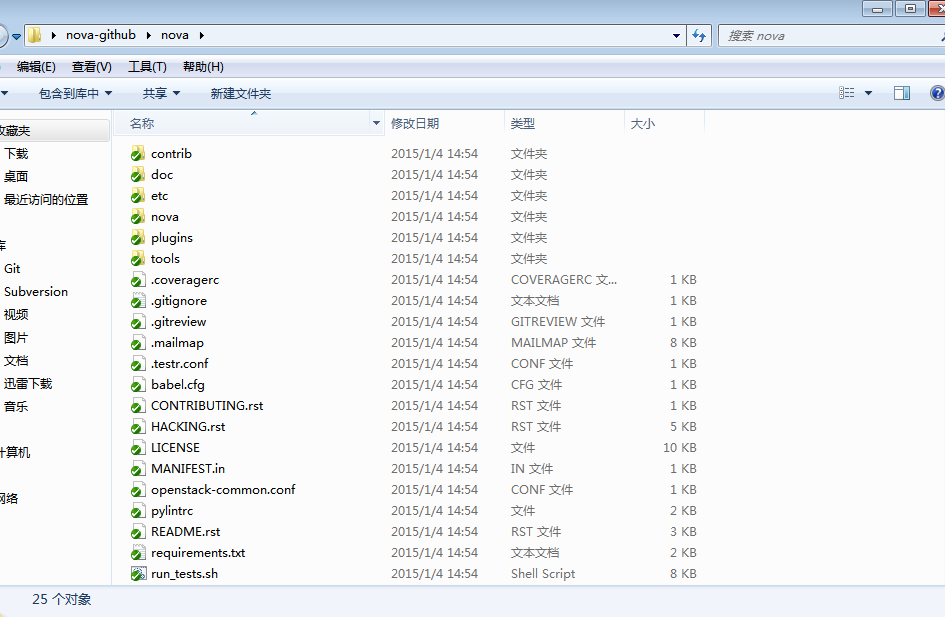Sort by the 名称 column header

142,123
